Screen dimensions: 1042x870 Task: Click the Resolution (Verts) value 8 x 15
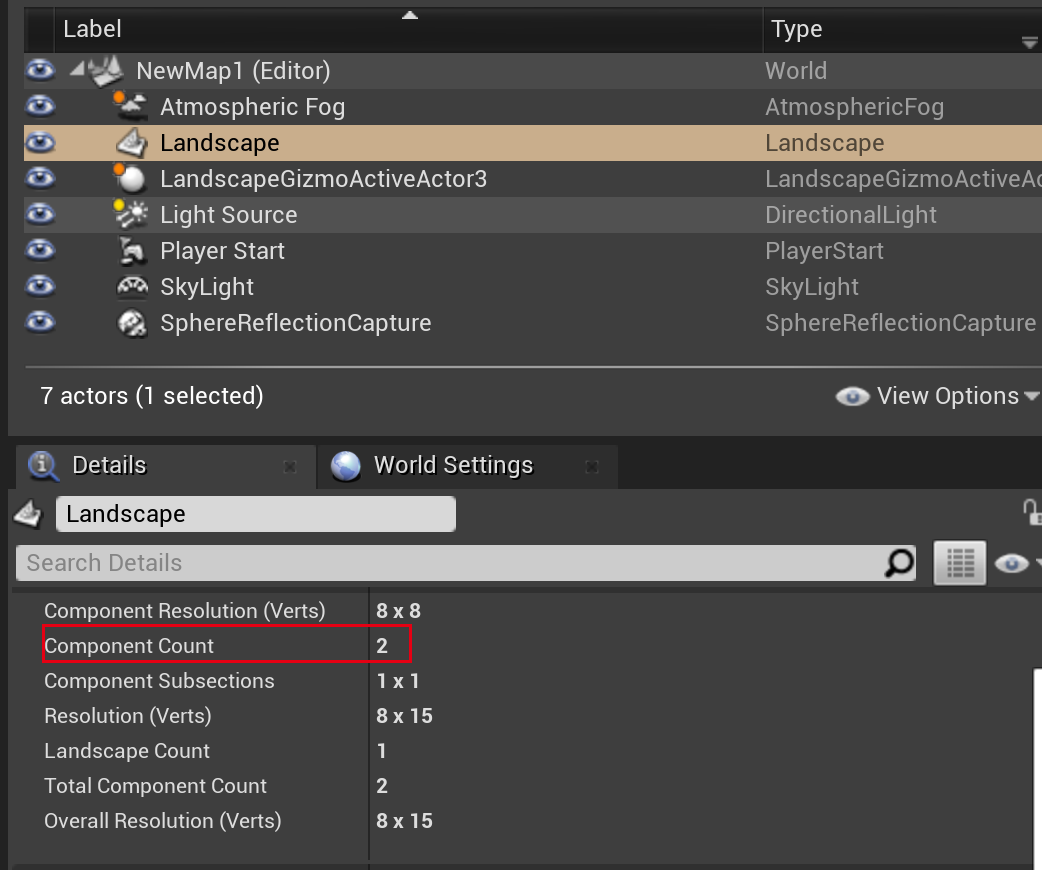click(404, 716)
